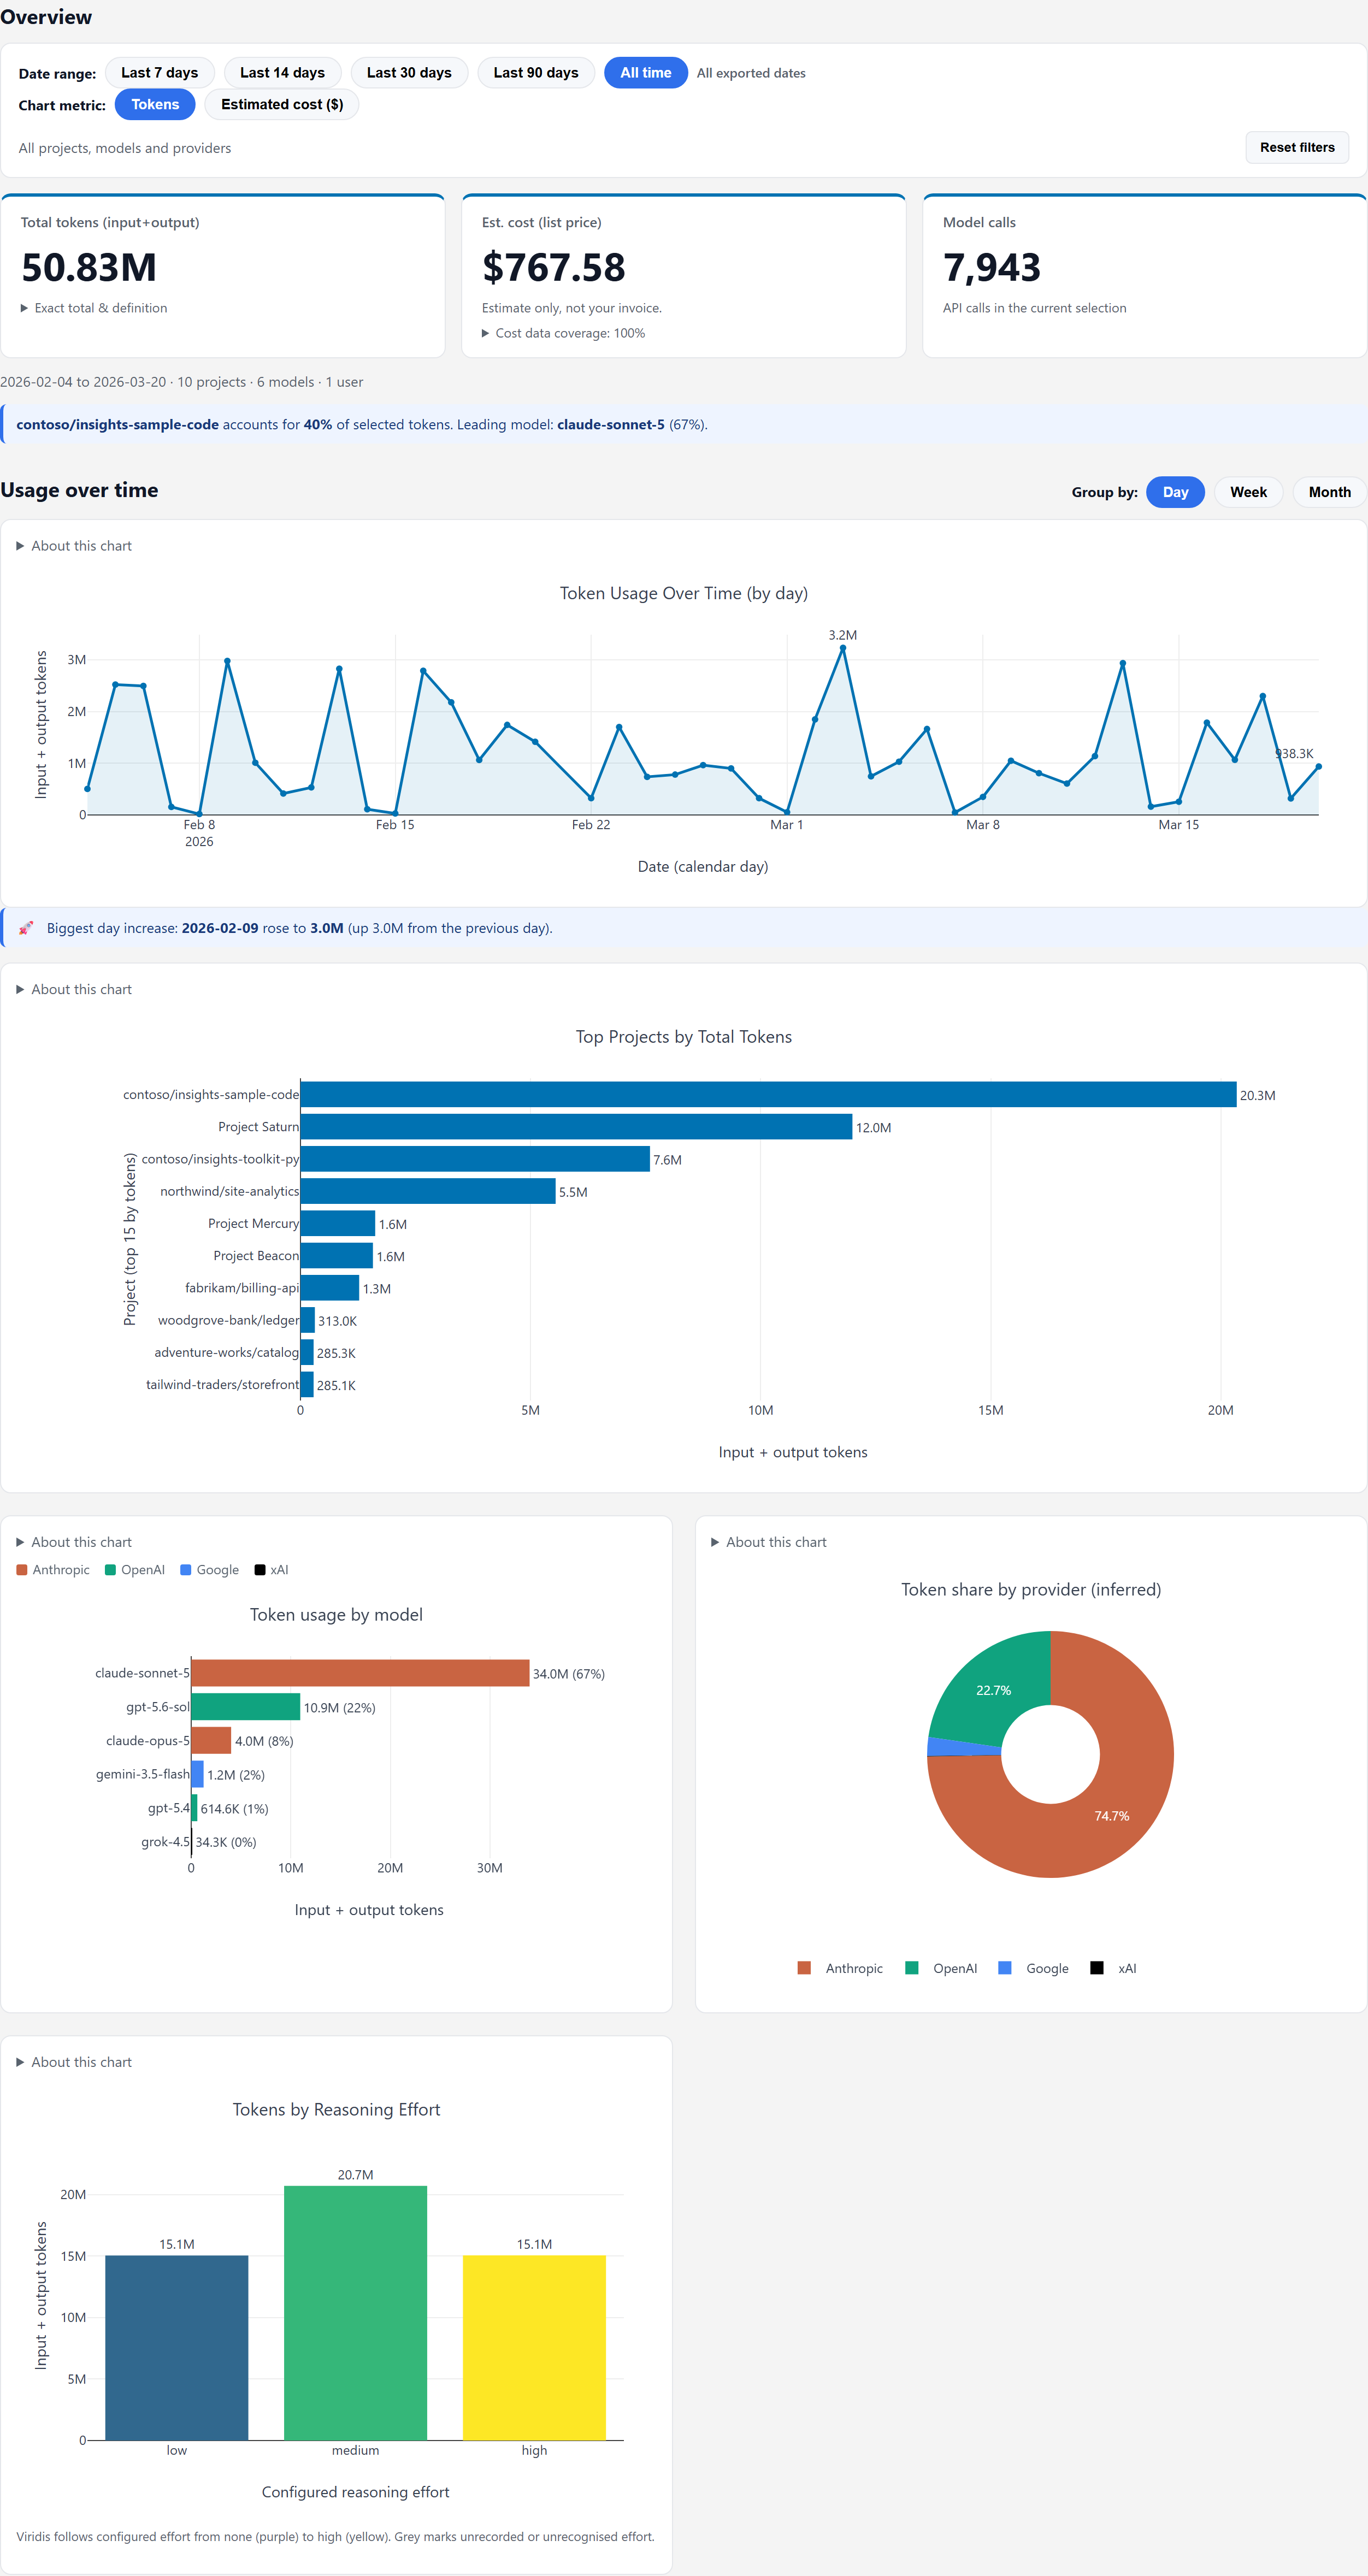Click the 3.2M peak point on the line chart

pyautogui.click(x=843, y=648)
